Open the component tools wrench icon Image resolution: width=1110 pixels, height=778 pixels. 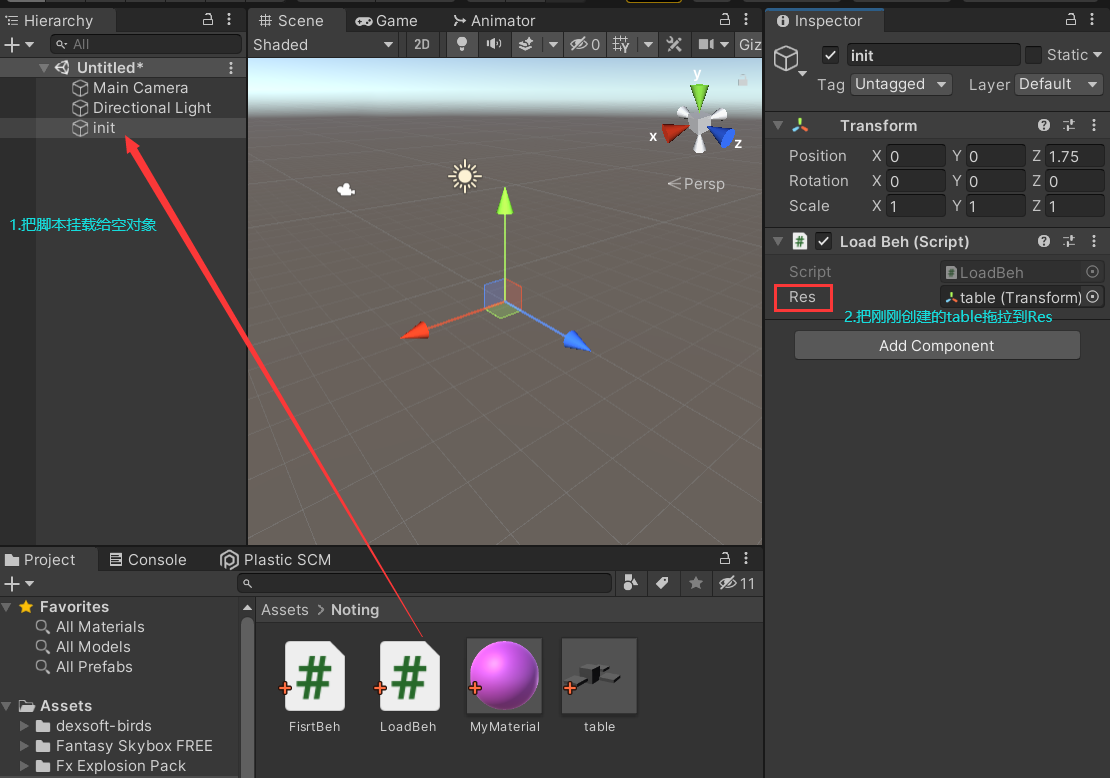pos(674,45)
